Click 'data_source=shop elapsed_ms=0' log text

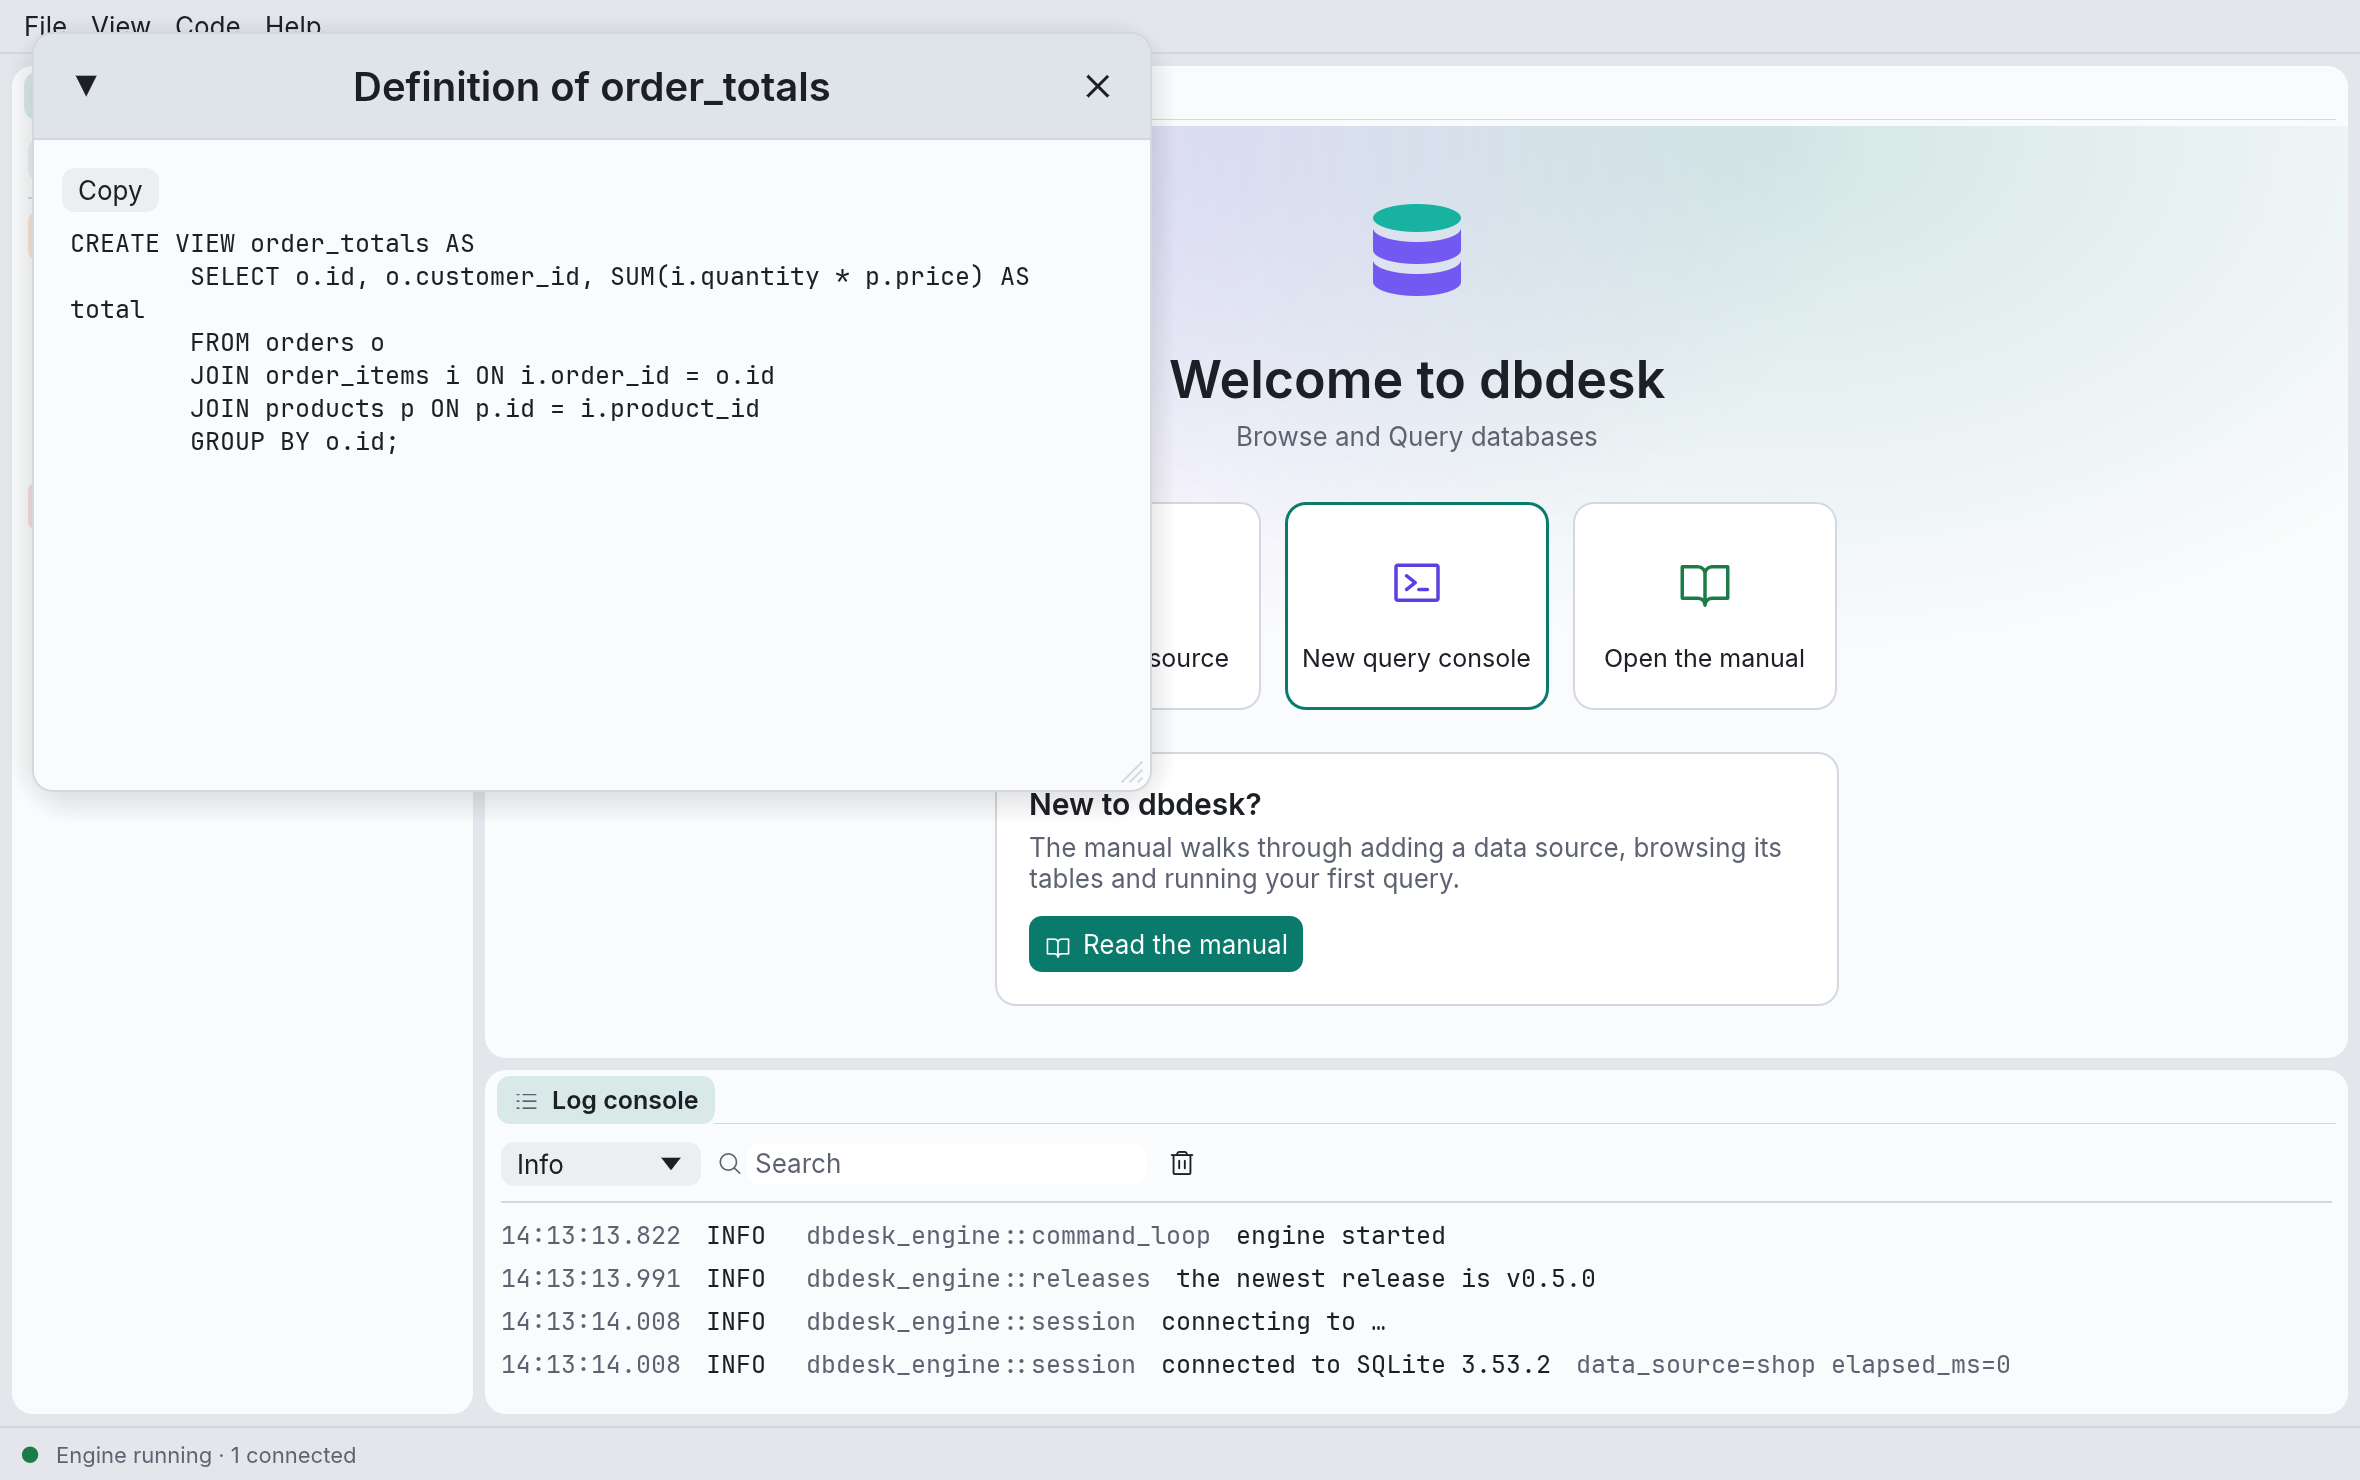click(1793, 1365)
